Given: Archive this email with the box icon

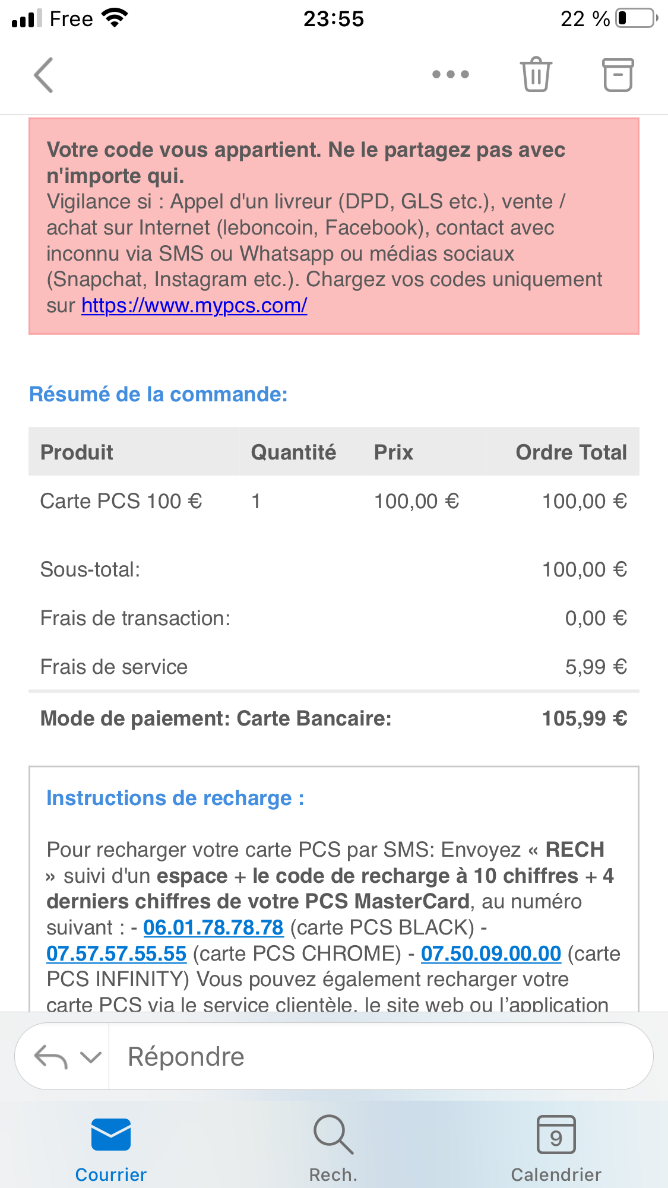Looking at the screenshot, I should pyautogui.click(x=617, y=74).
